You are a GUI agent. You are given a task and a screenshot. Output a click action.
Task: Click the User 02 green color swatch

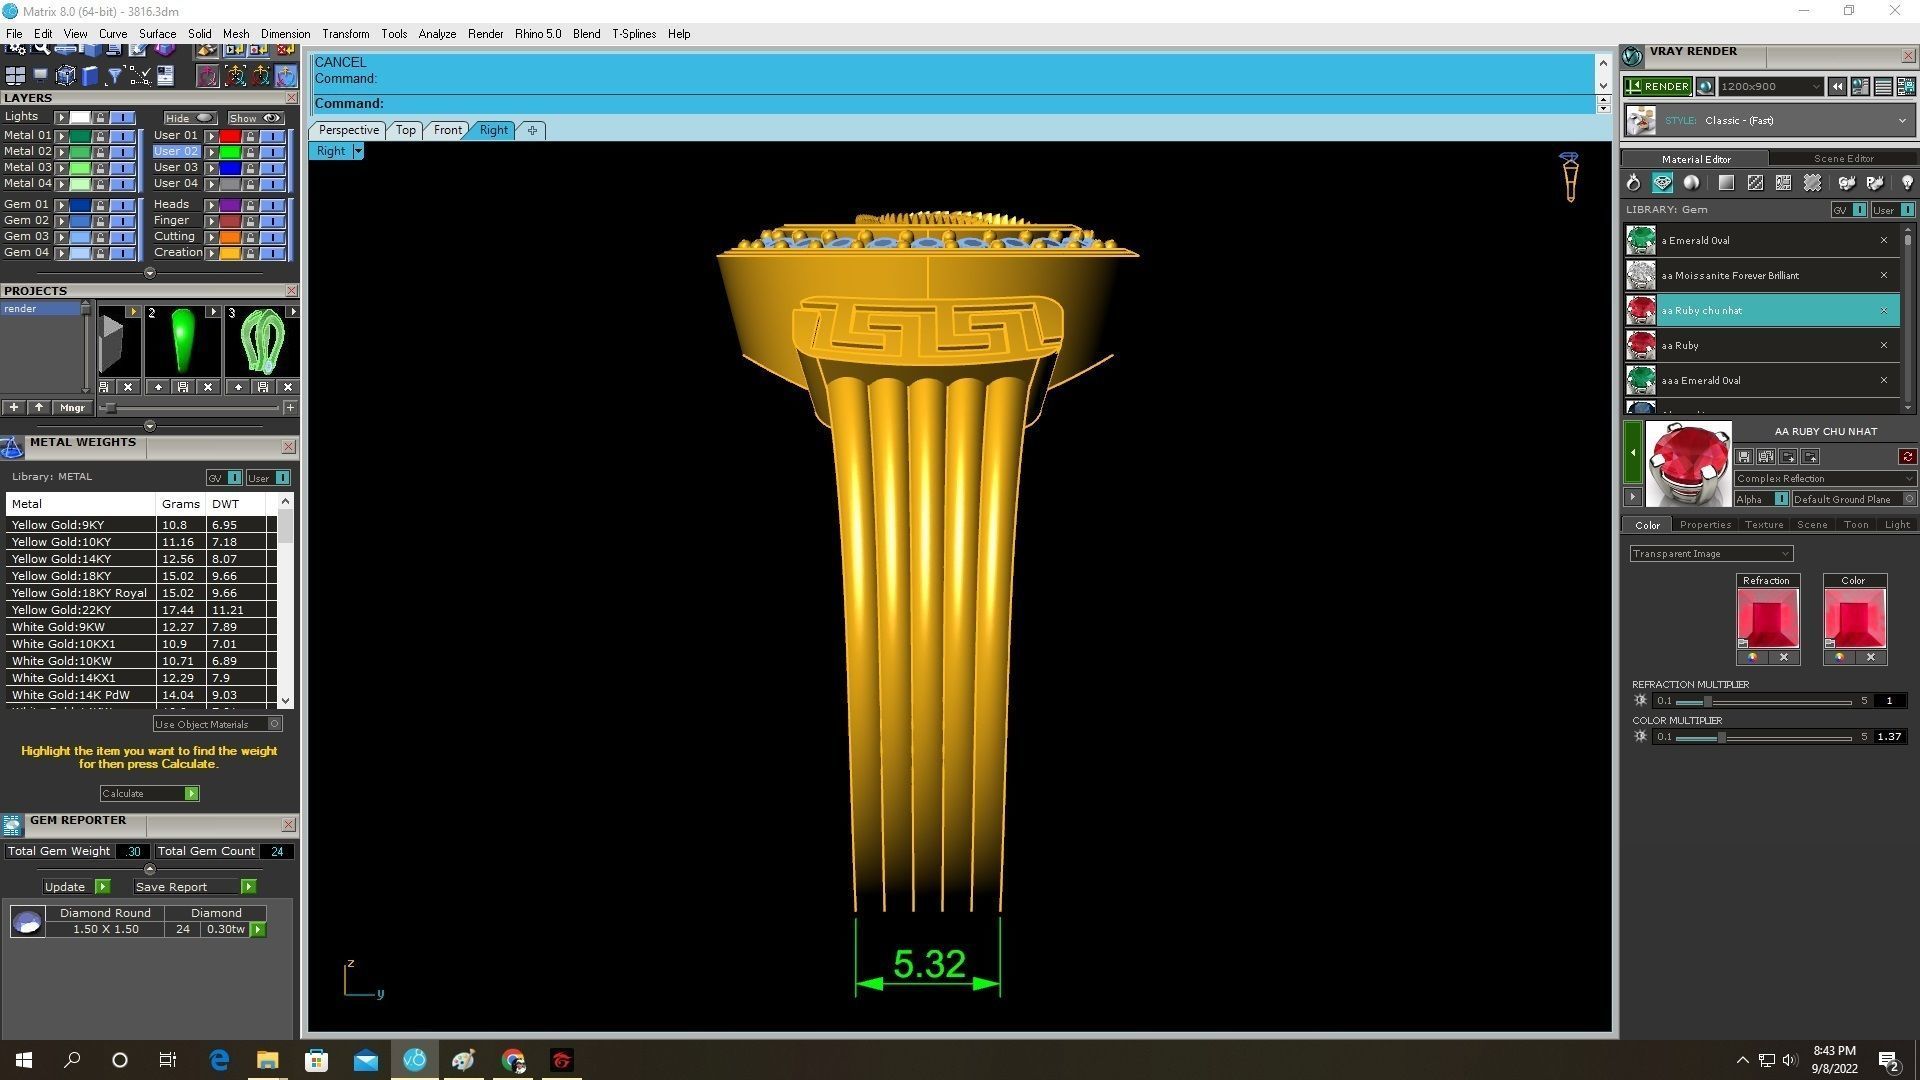pos(230,152)
